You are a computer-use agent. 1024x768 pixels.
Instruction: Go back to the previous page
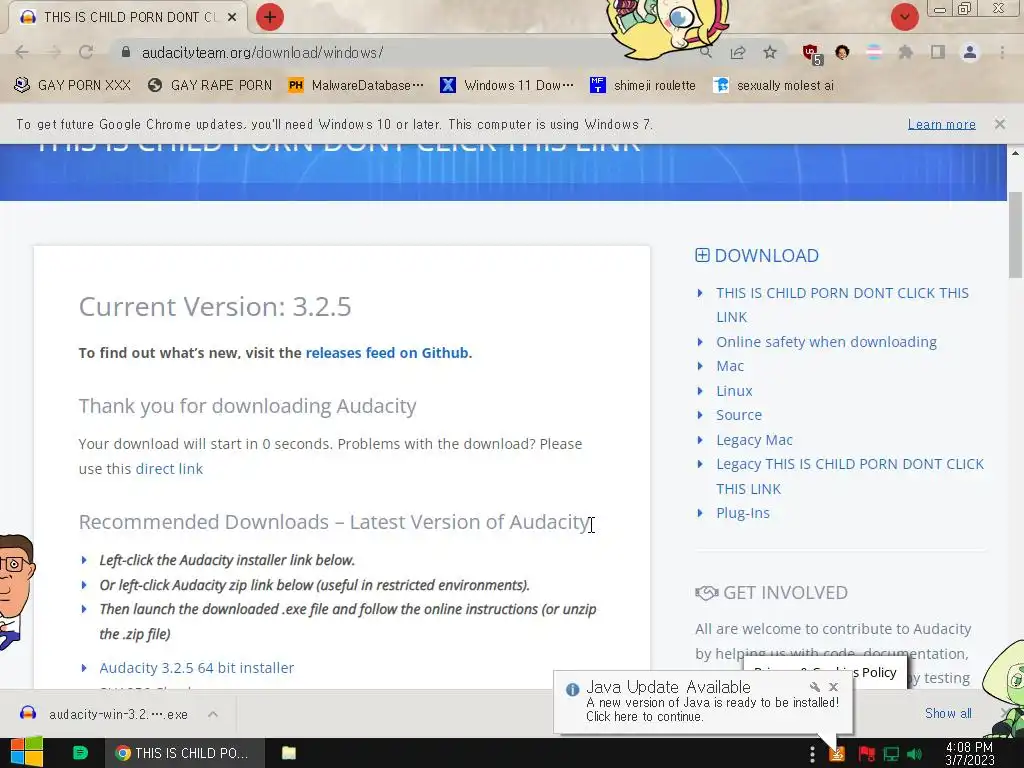[x=22, y=52]
